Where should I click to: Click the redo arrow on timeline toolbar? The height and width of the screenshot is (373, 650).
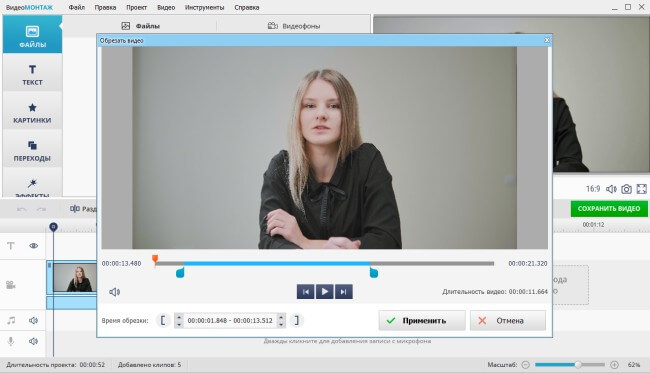[41, 209]
